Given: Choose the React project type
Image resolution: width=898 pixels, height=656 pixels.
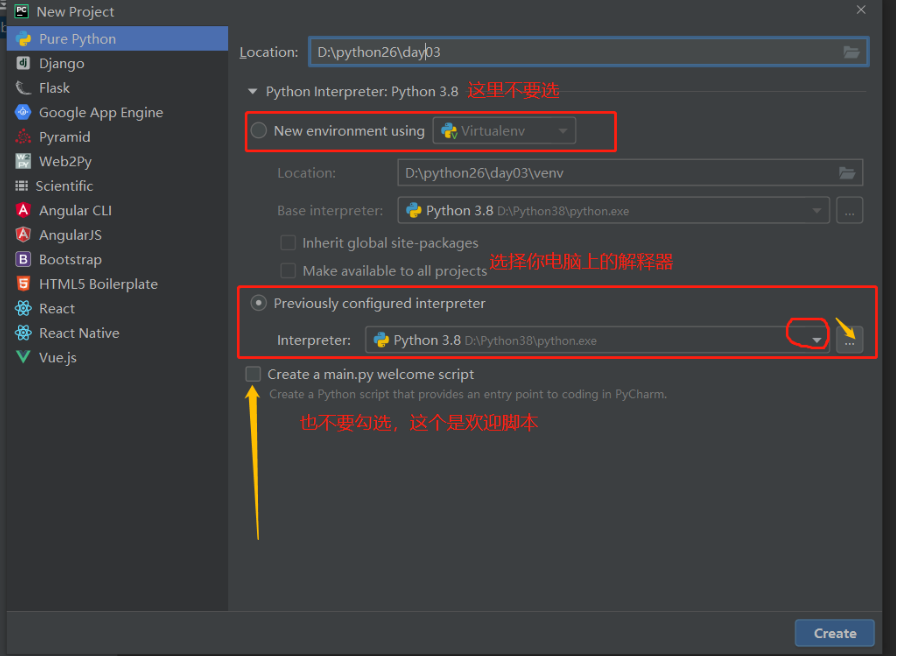Looking at the screenshot, I should tap(117, 308).
